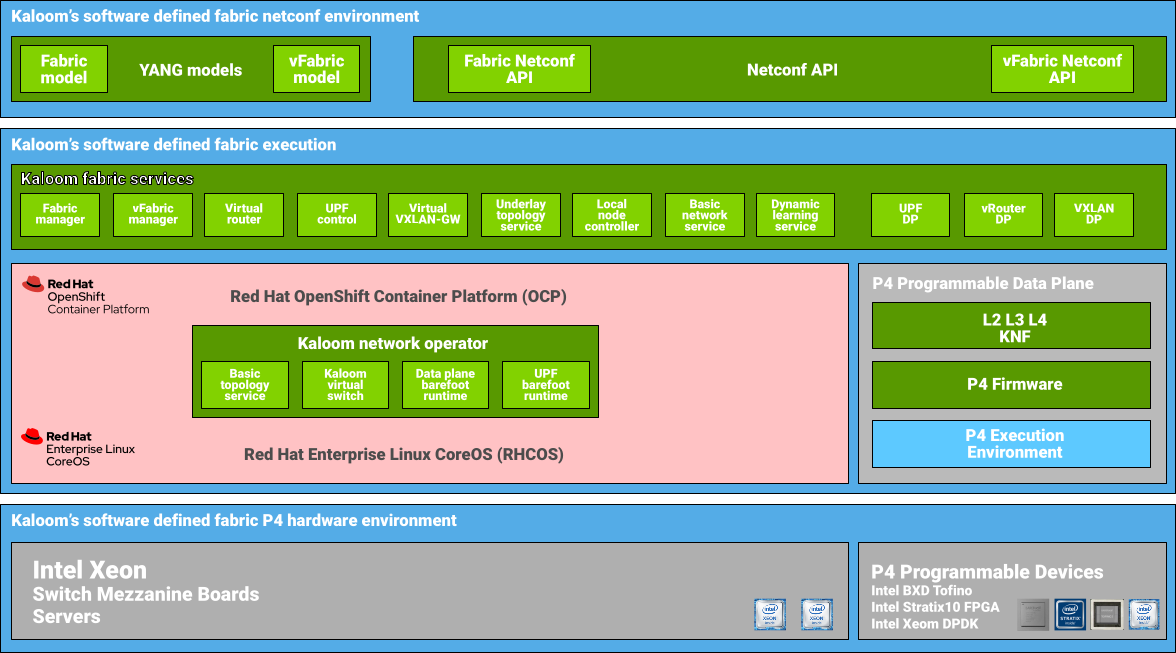Select the vFabric Netconf API box
The image size is (1176, 653).
pos(1062,69)
